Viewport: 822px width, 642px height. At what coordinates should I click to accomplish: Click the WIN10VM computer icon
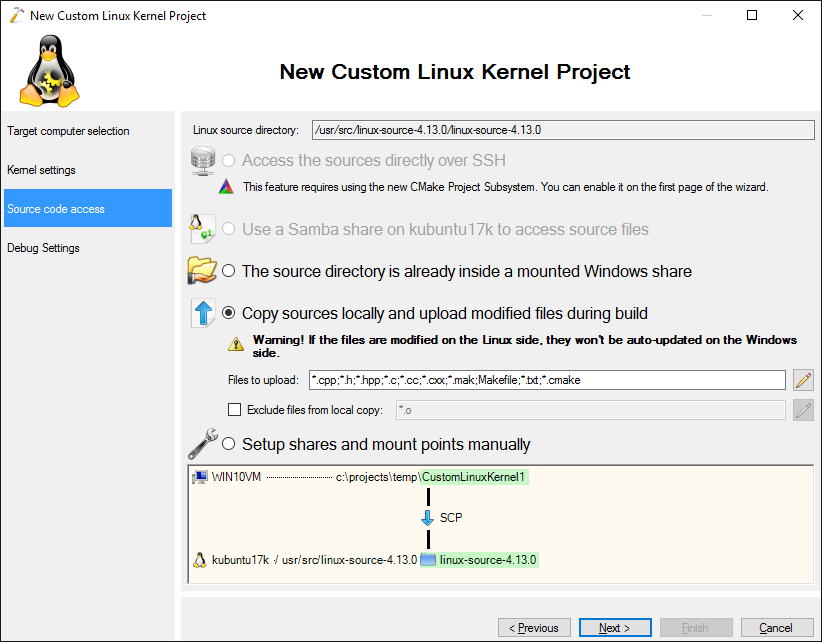click(x=200, y=478)
